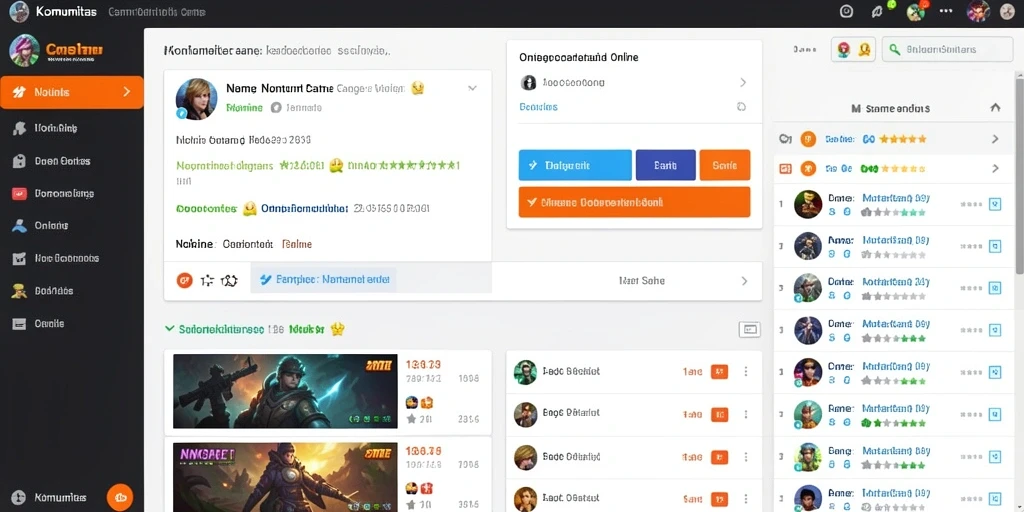Click the wide orange button under the blue one
This screenshot has height=512, width=1024.
634,202
